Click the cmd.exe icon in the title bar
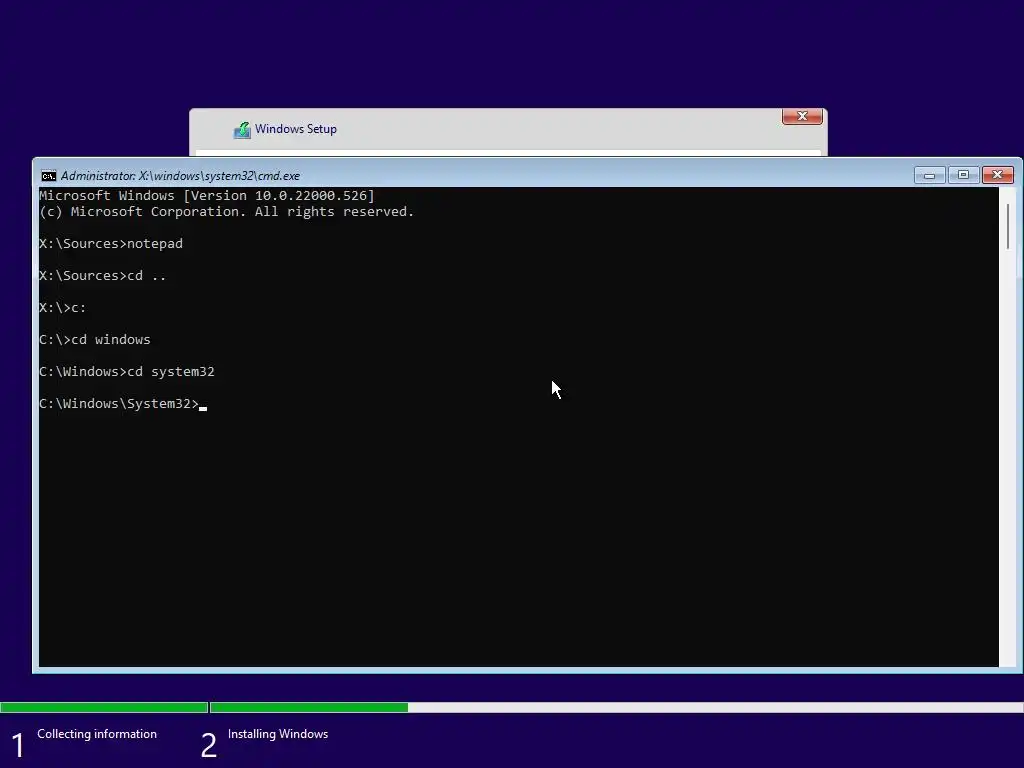Image resolution: width=1024 pixels, height=768 pixels. click(x=48, y=176)
